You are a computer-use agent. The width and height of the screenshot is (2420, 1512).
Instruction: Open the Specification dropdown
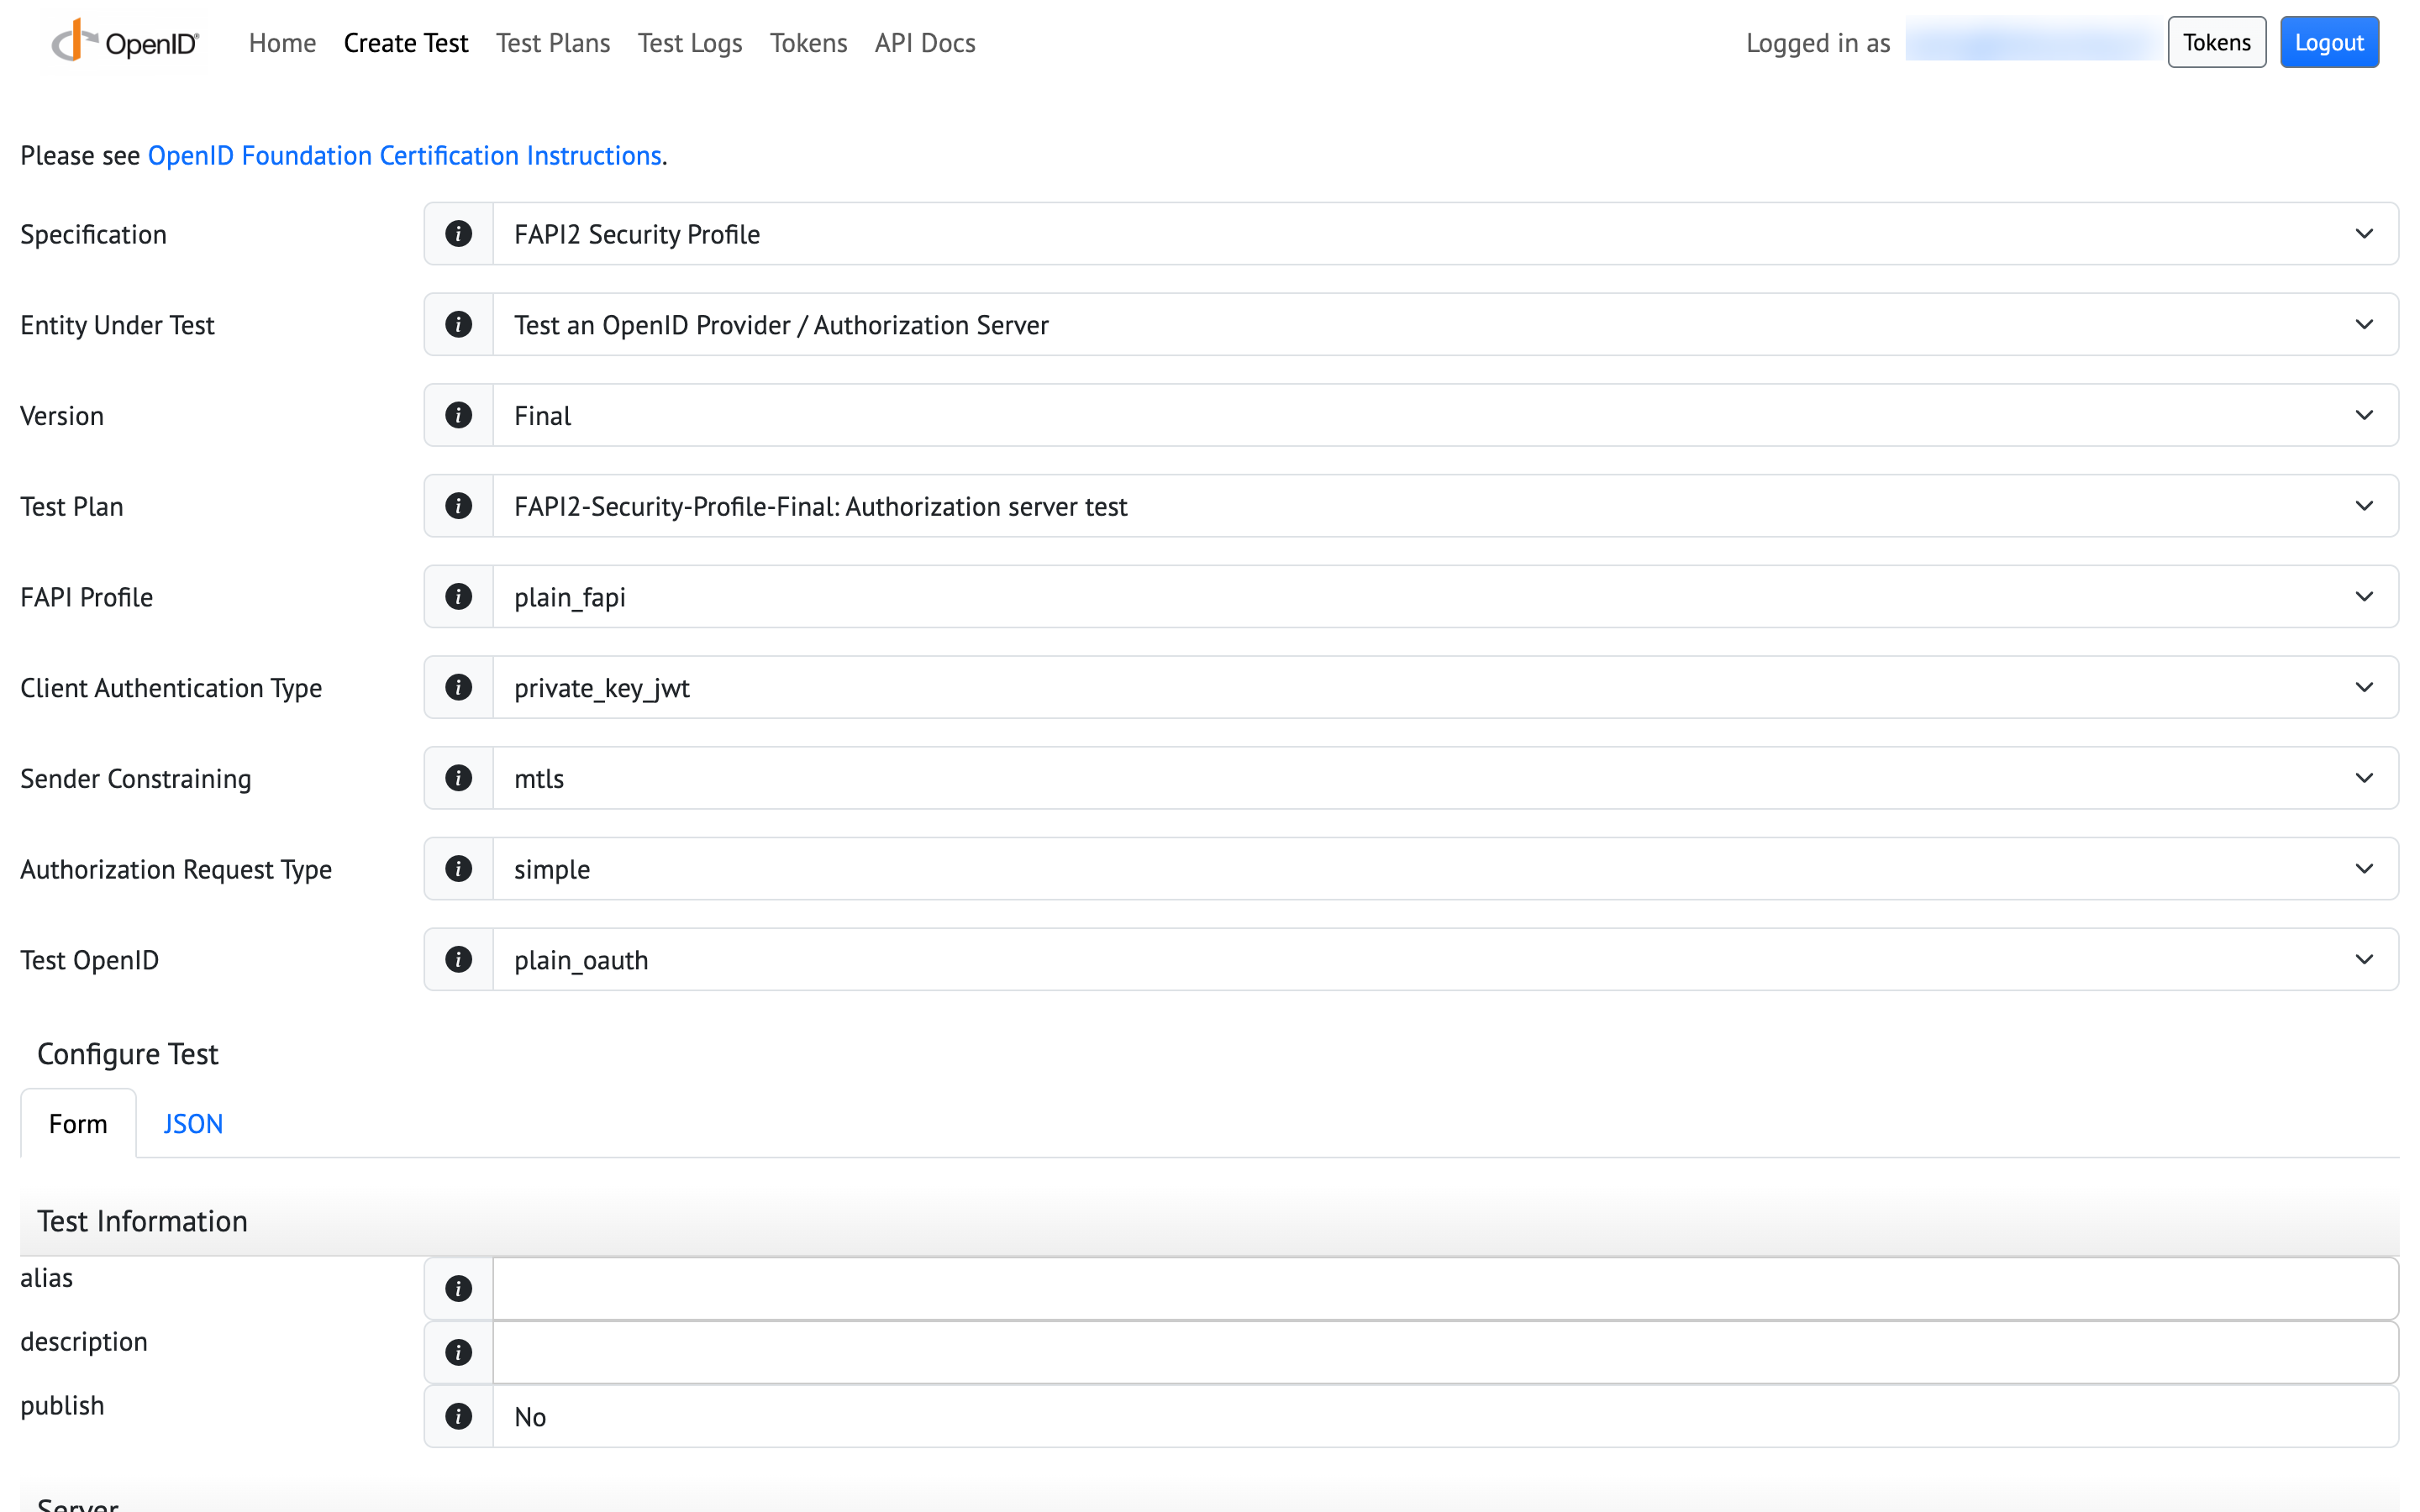coord(1445,234)
